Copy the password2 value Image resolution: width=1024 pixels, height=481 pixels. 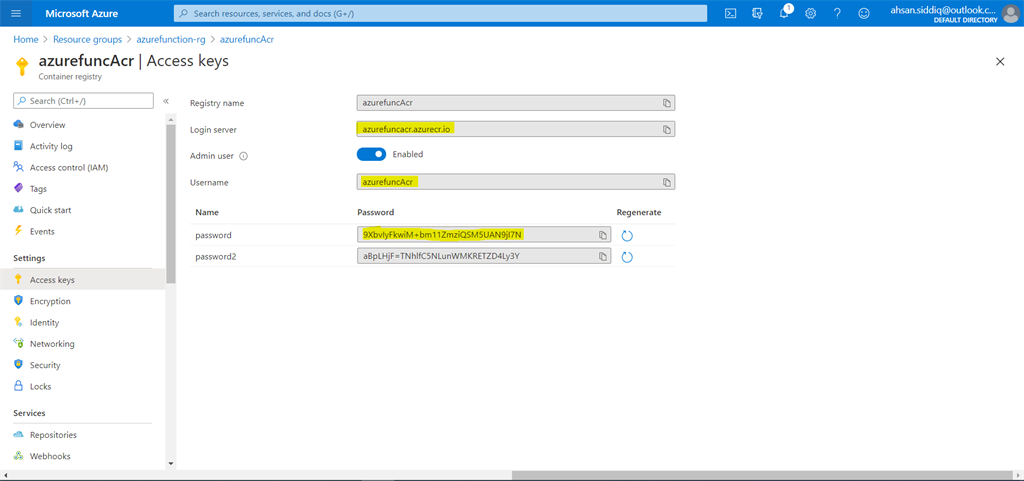pos(603,257)
